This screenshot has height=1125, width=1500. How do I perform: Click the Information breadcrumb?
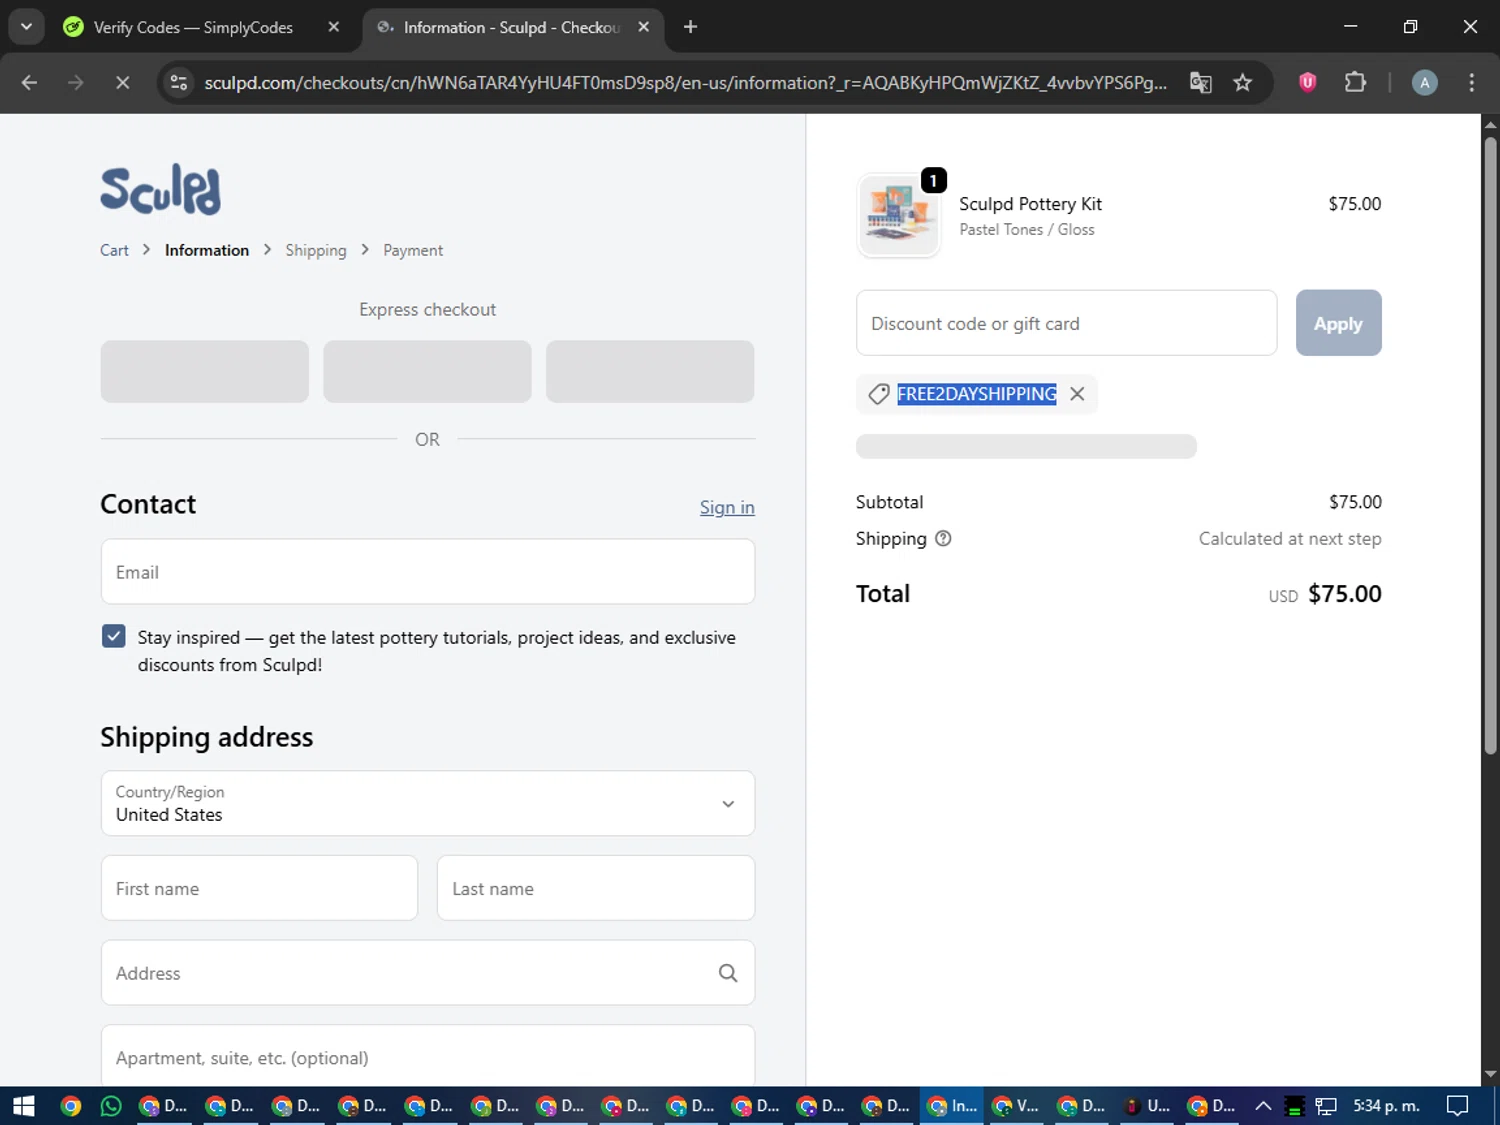(x=207, y=250)
